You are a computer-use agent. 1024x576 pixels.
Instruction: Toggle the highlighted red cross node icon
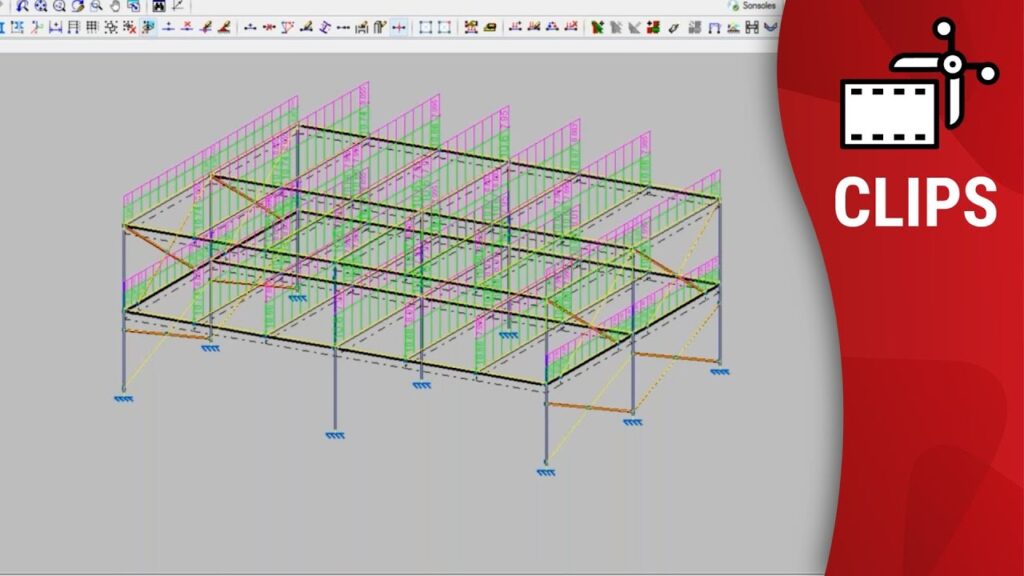(398, 27)
